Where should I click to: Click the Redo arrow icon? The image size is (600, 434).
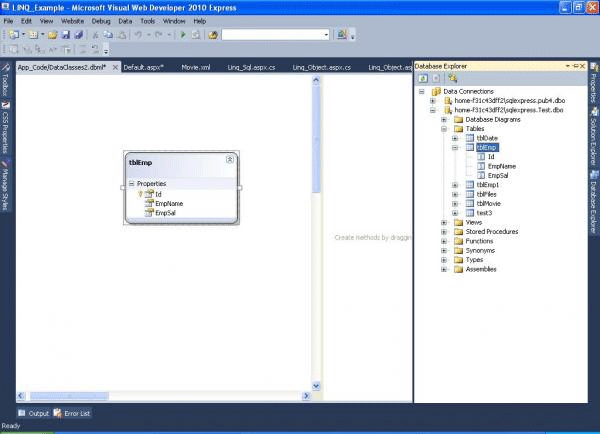click(x=159, y=35)
